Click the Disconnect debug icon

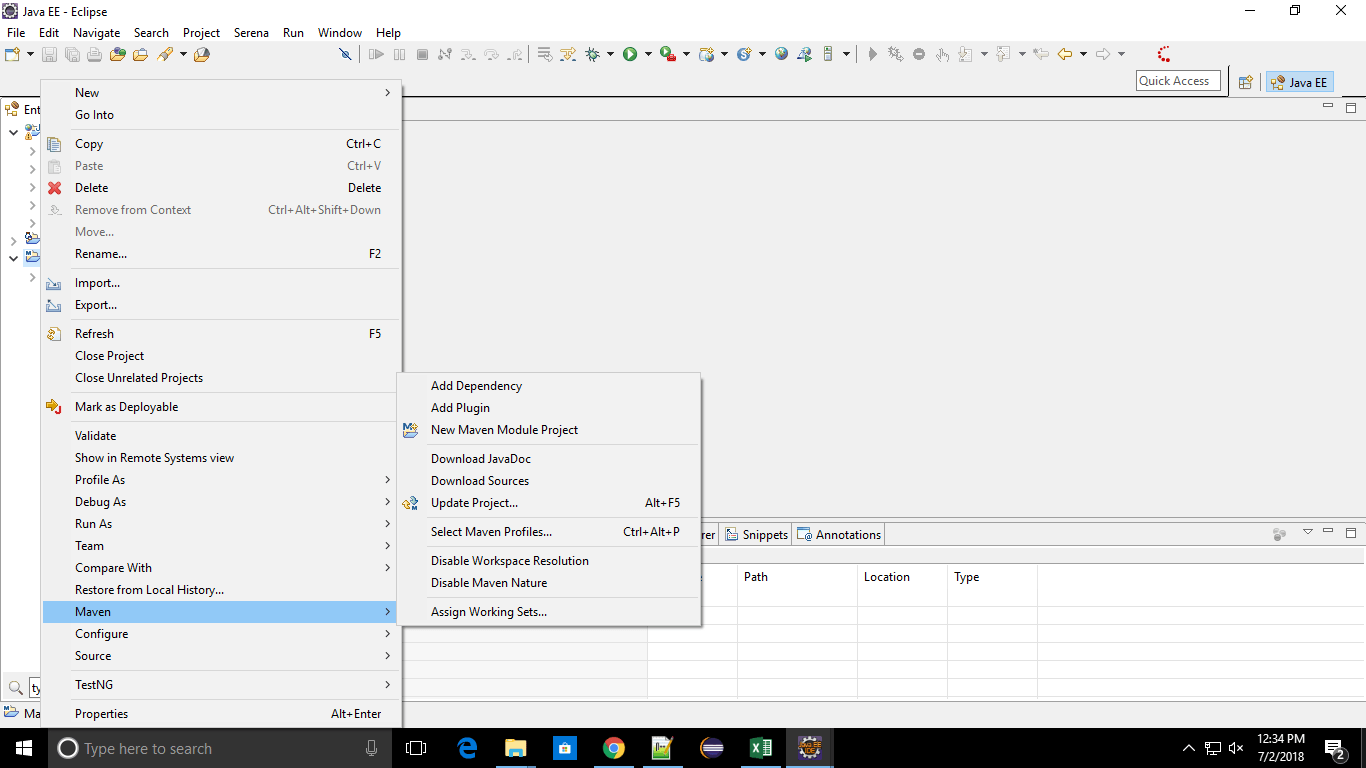tap(445, 54)
